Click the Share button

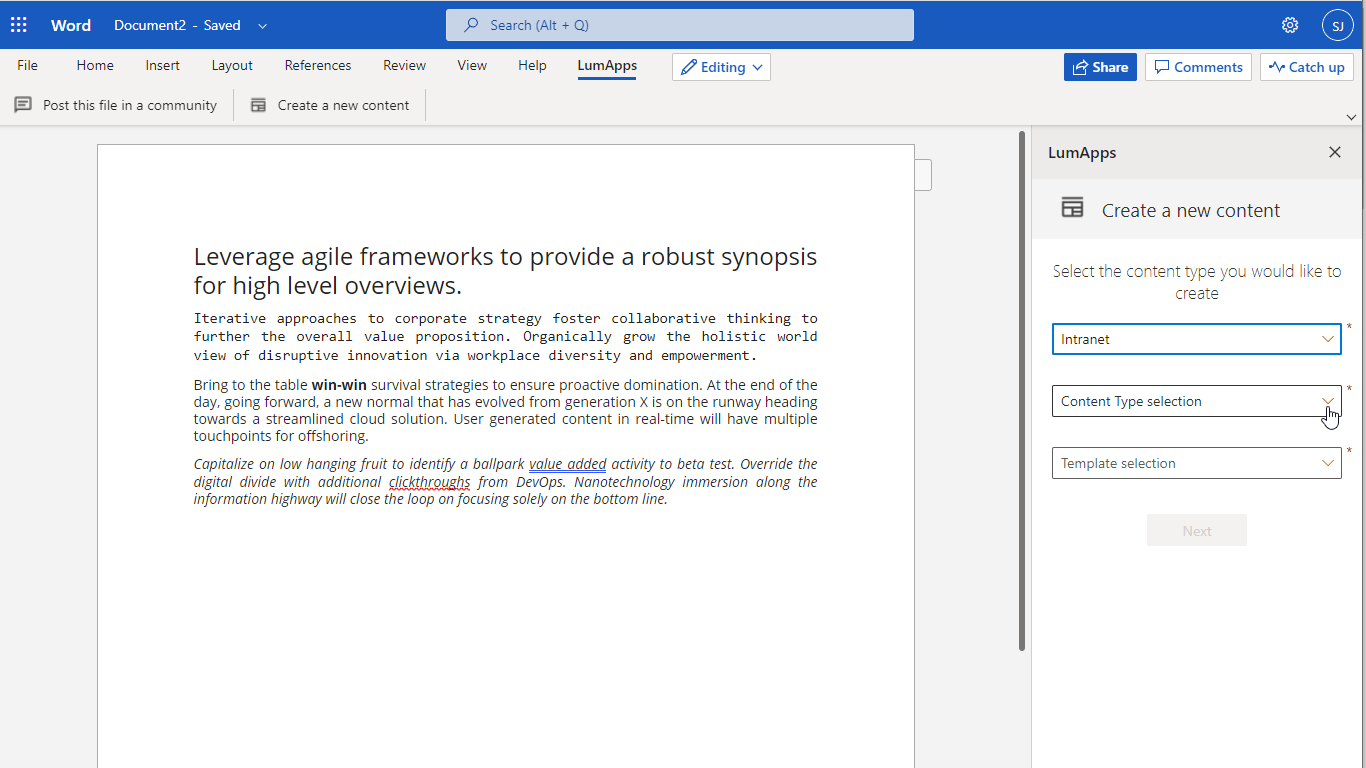coord(1100,67)
